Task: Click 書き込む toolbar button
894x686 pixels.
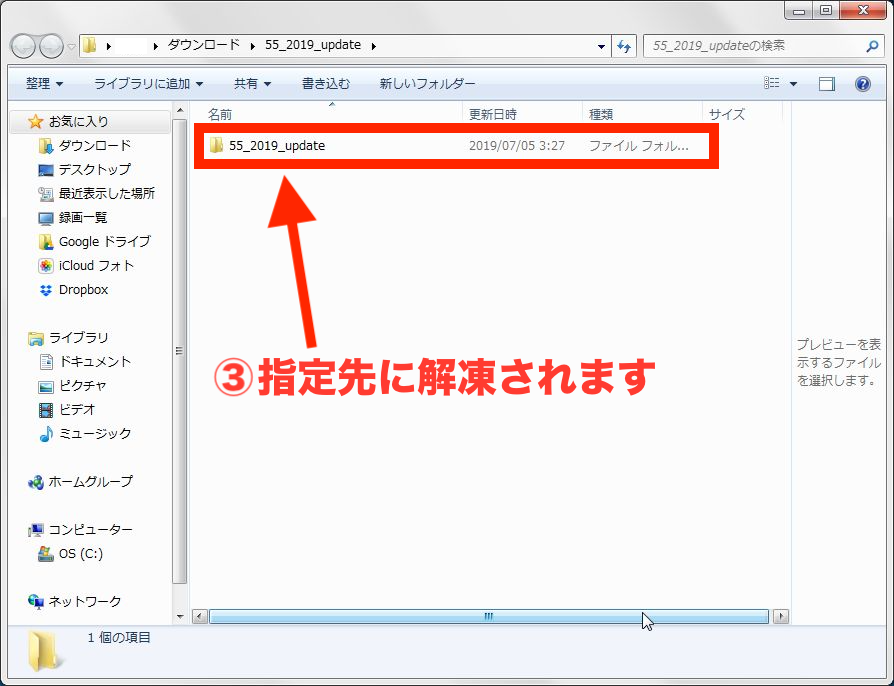Action: pos(326,84)
